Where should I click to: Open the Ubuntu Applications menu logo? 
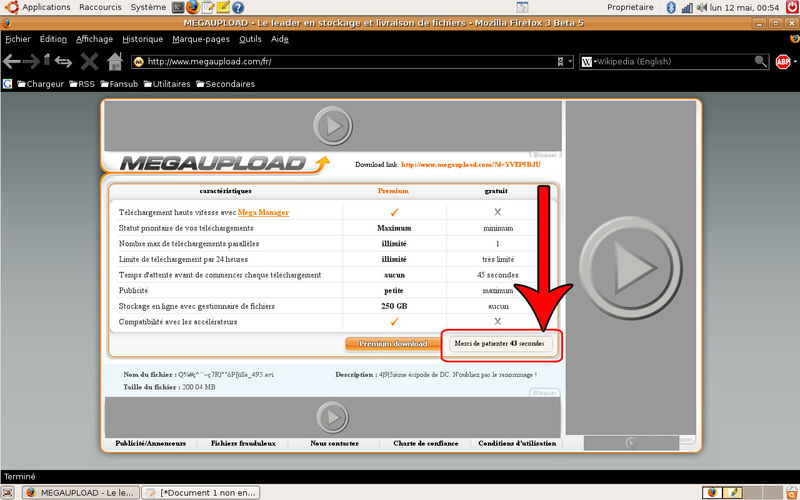11,7
